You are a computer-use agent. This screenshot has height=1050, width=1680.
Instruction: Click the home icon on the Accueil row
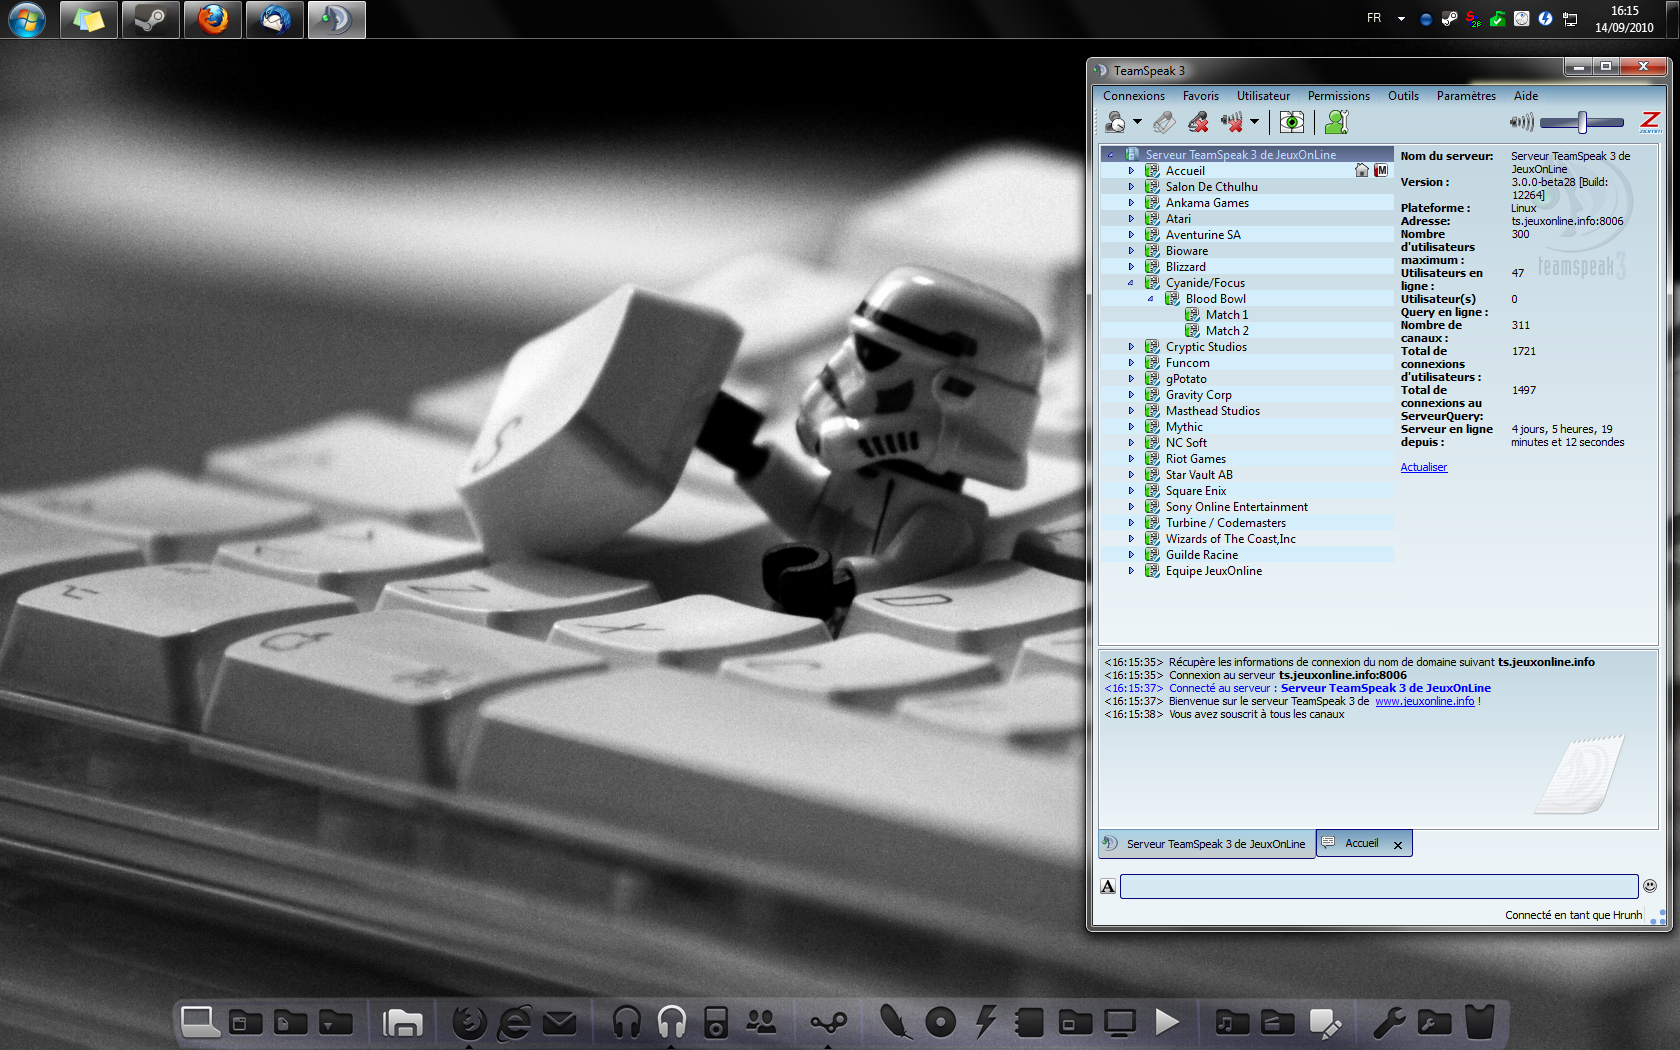[1362, 171]
